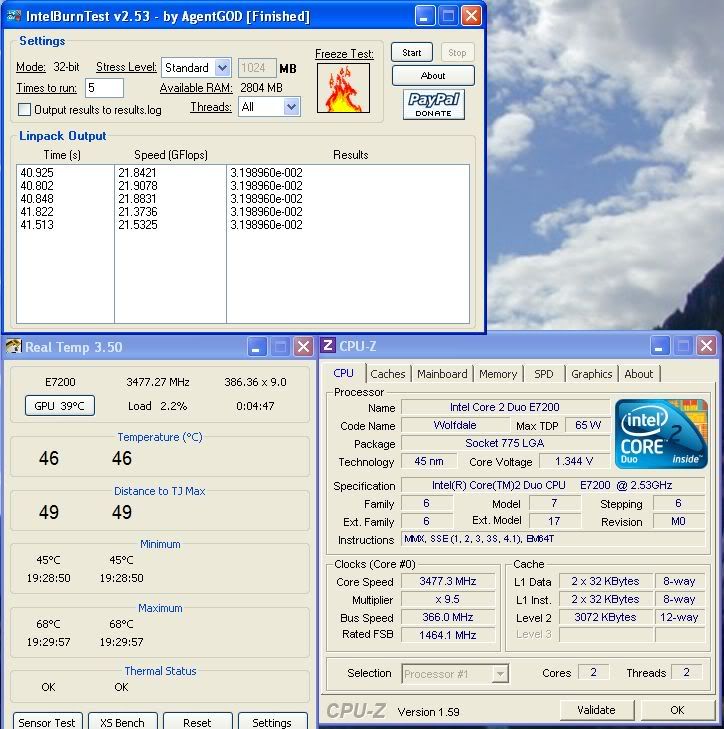This screenshot has height=729, width=724.
Task: Close the CPU-Z window
Action: [706, 346]
